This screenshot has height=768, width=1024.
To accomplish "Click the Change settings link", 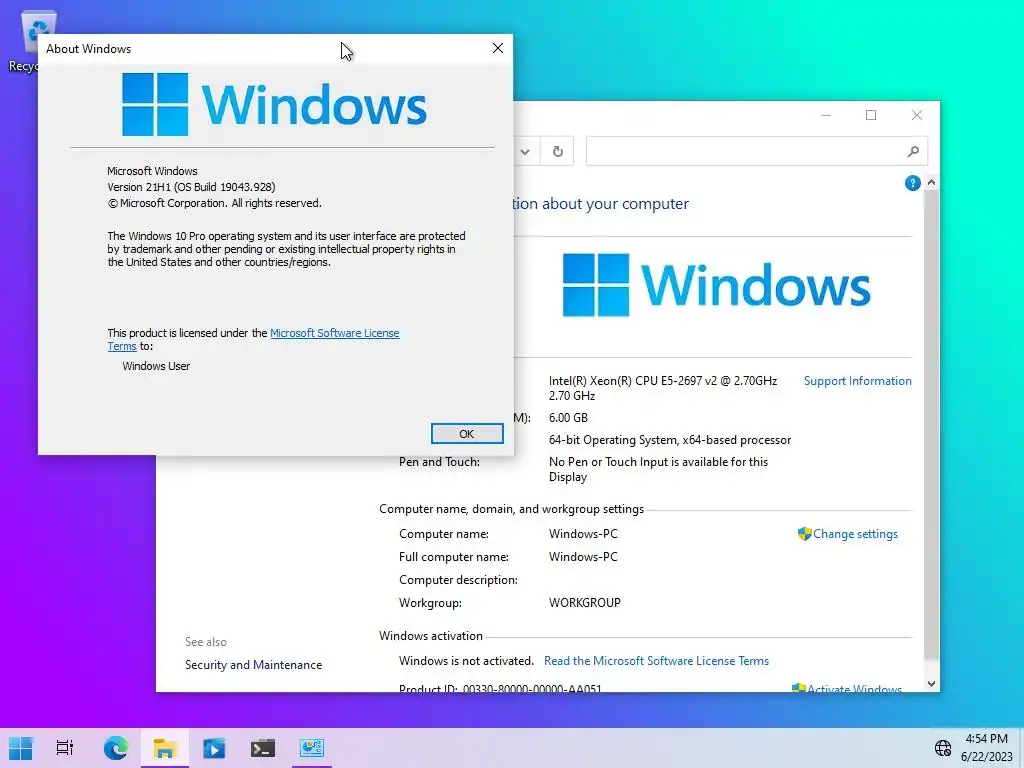I will (x=855, y=534).
